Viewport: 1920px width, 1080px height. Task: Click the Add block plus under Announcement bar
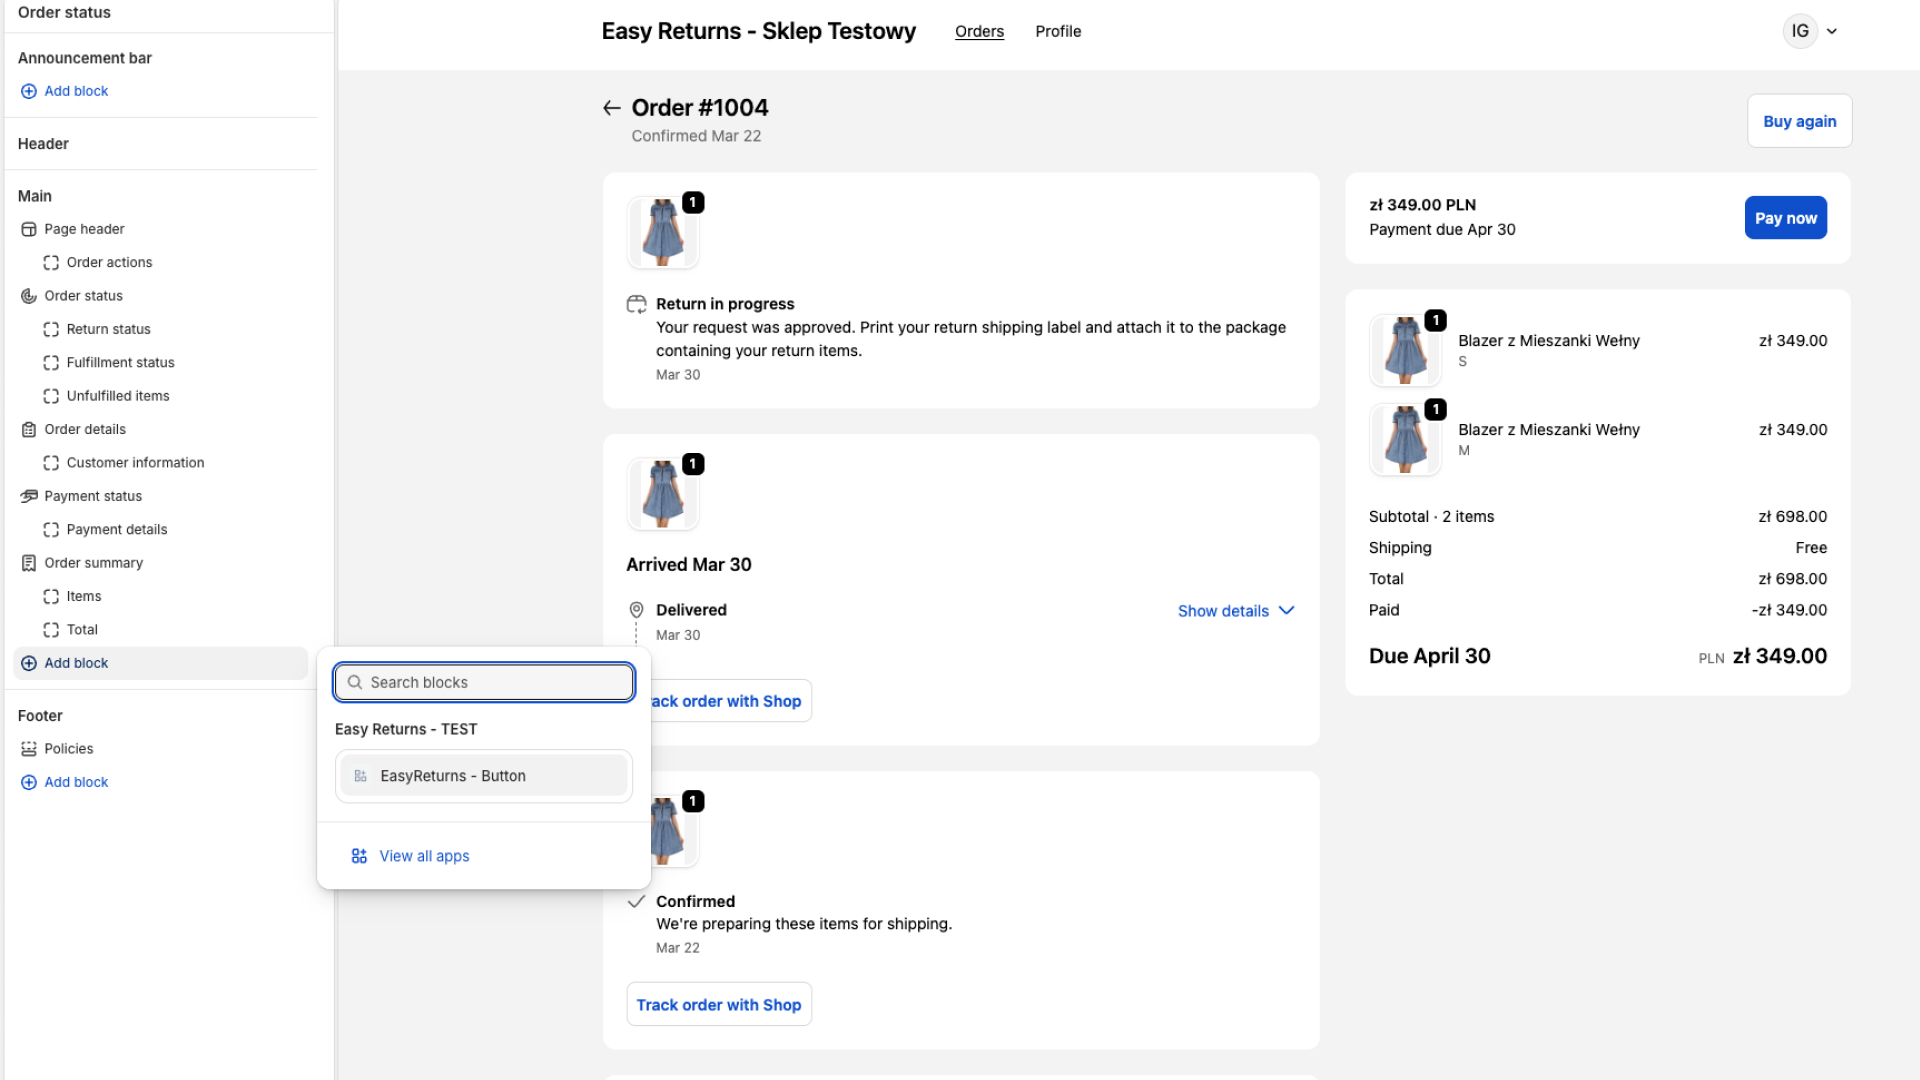click(x=28, y=90)
